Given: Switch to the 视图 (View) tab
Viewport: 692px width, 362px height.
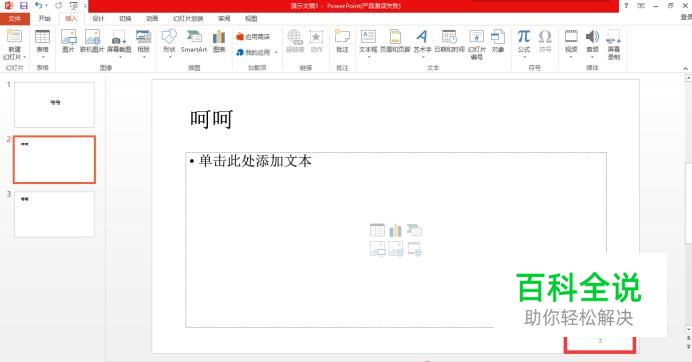Looking at the screenshot, I should 251,19.
